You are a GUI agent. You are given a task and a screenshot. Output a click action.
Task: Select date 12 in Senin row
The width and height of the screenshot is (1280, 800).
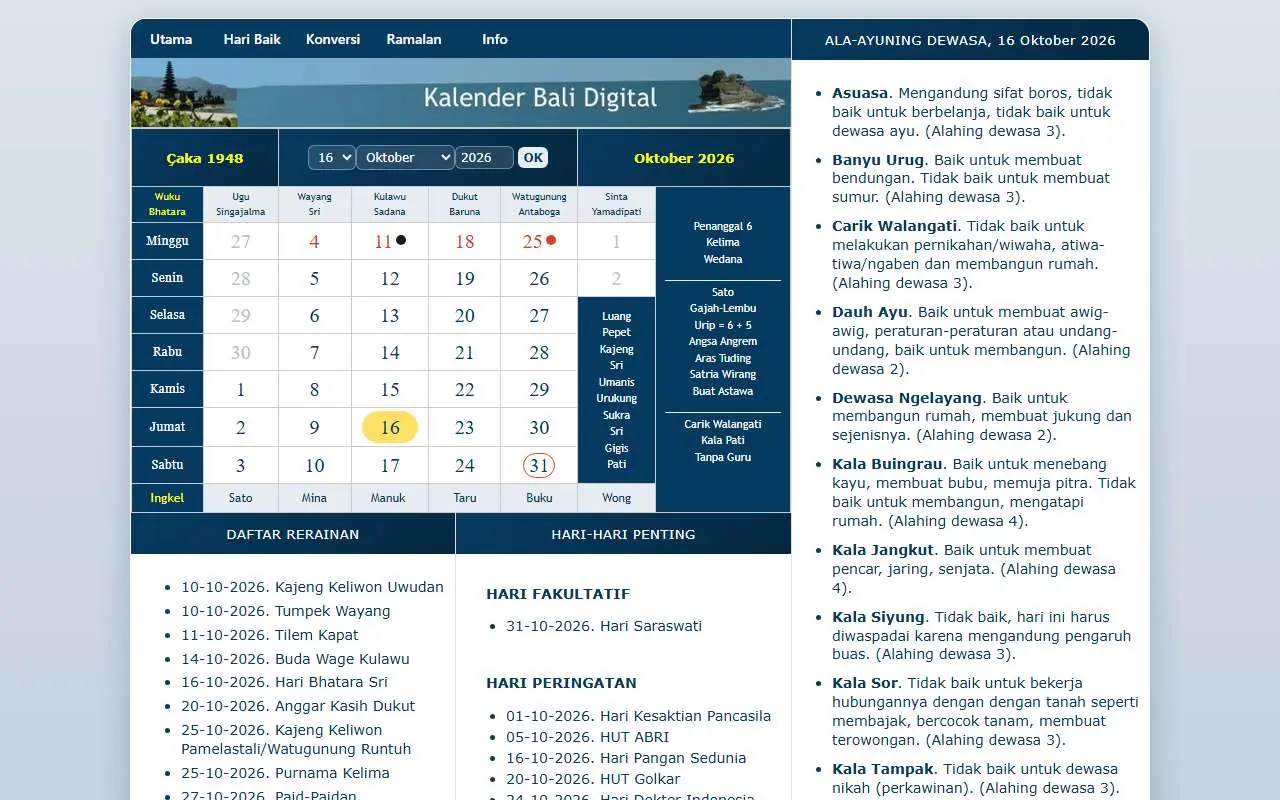(x=390, y=278)
